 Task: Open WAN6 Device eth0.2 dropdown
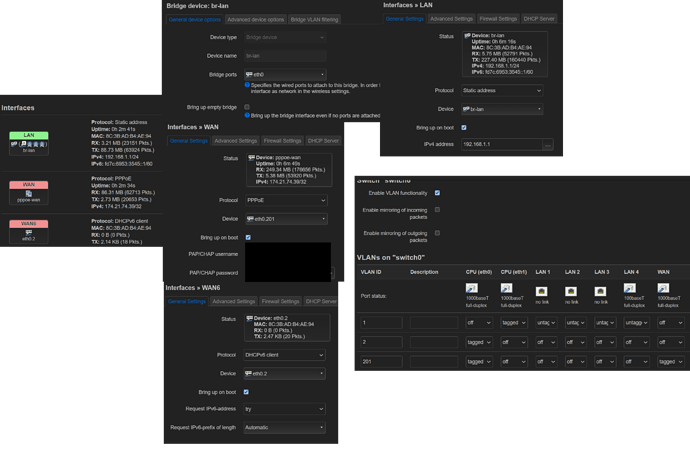(285, 373)
